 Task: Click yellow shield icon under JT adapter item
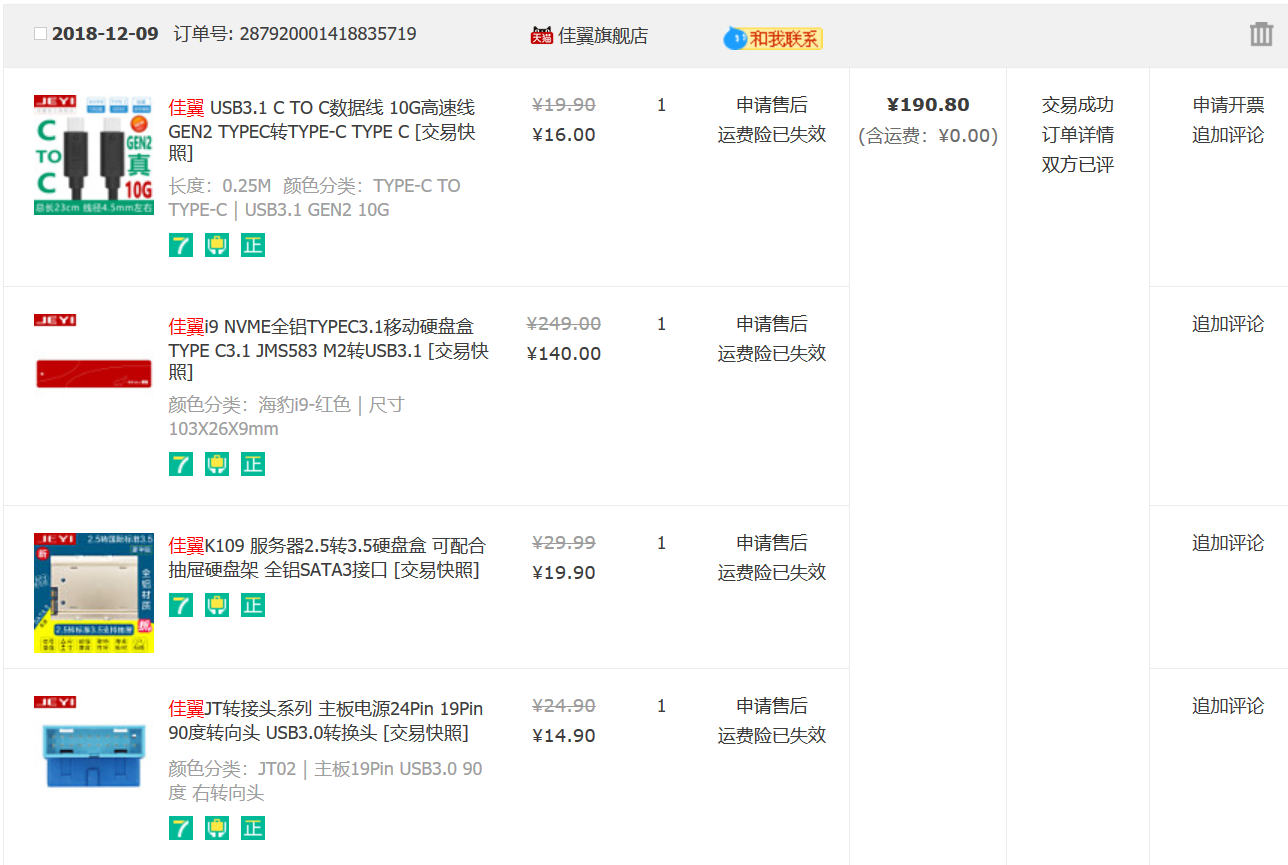click(x=217, y=828)
